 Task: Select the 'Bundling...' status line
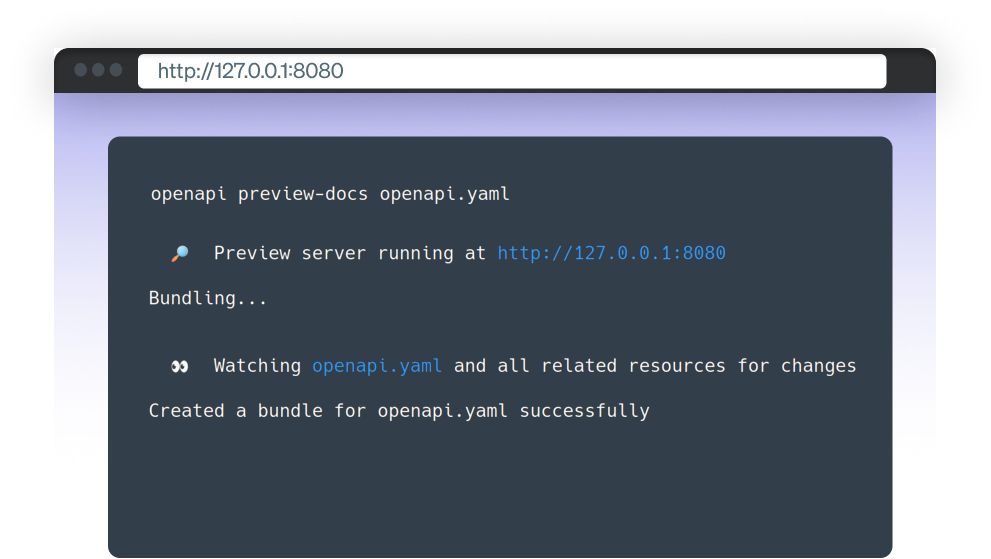[208, 298]
